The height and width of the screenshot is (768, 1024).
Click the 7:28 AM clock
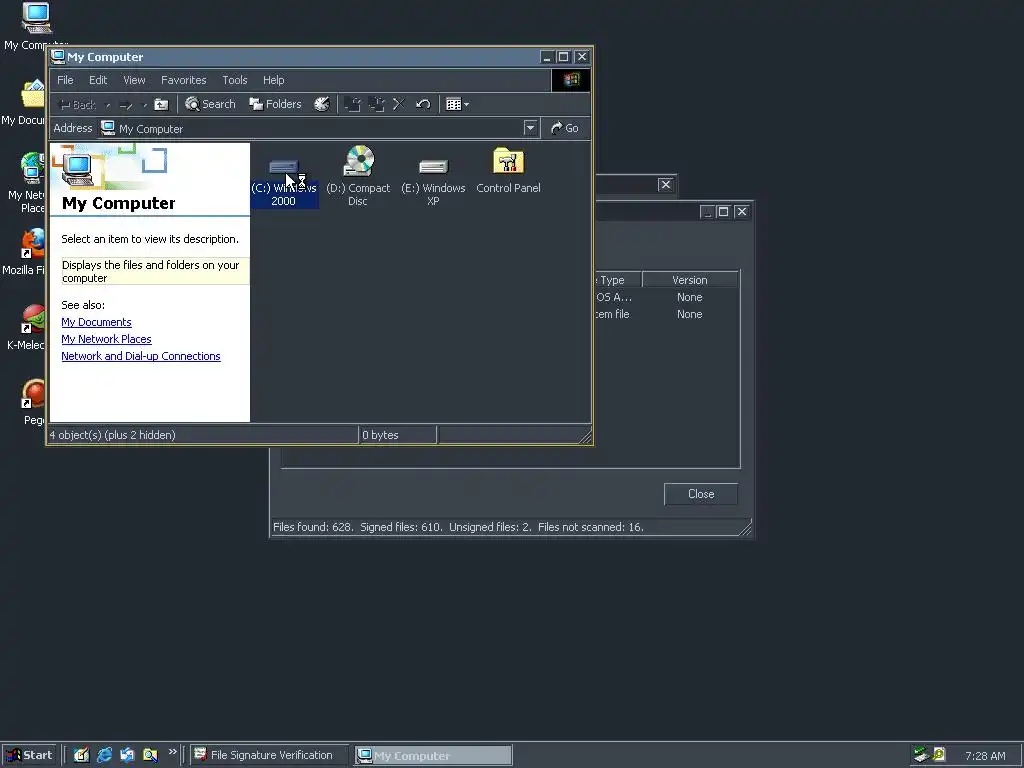click(x=985, y=756)
